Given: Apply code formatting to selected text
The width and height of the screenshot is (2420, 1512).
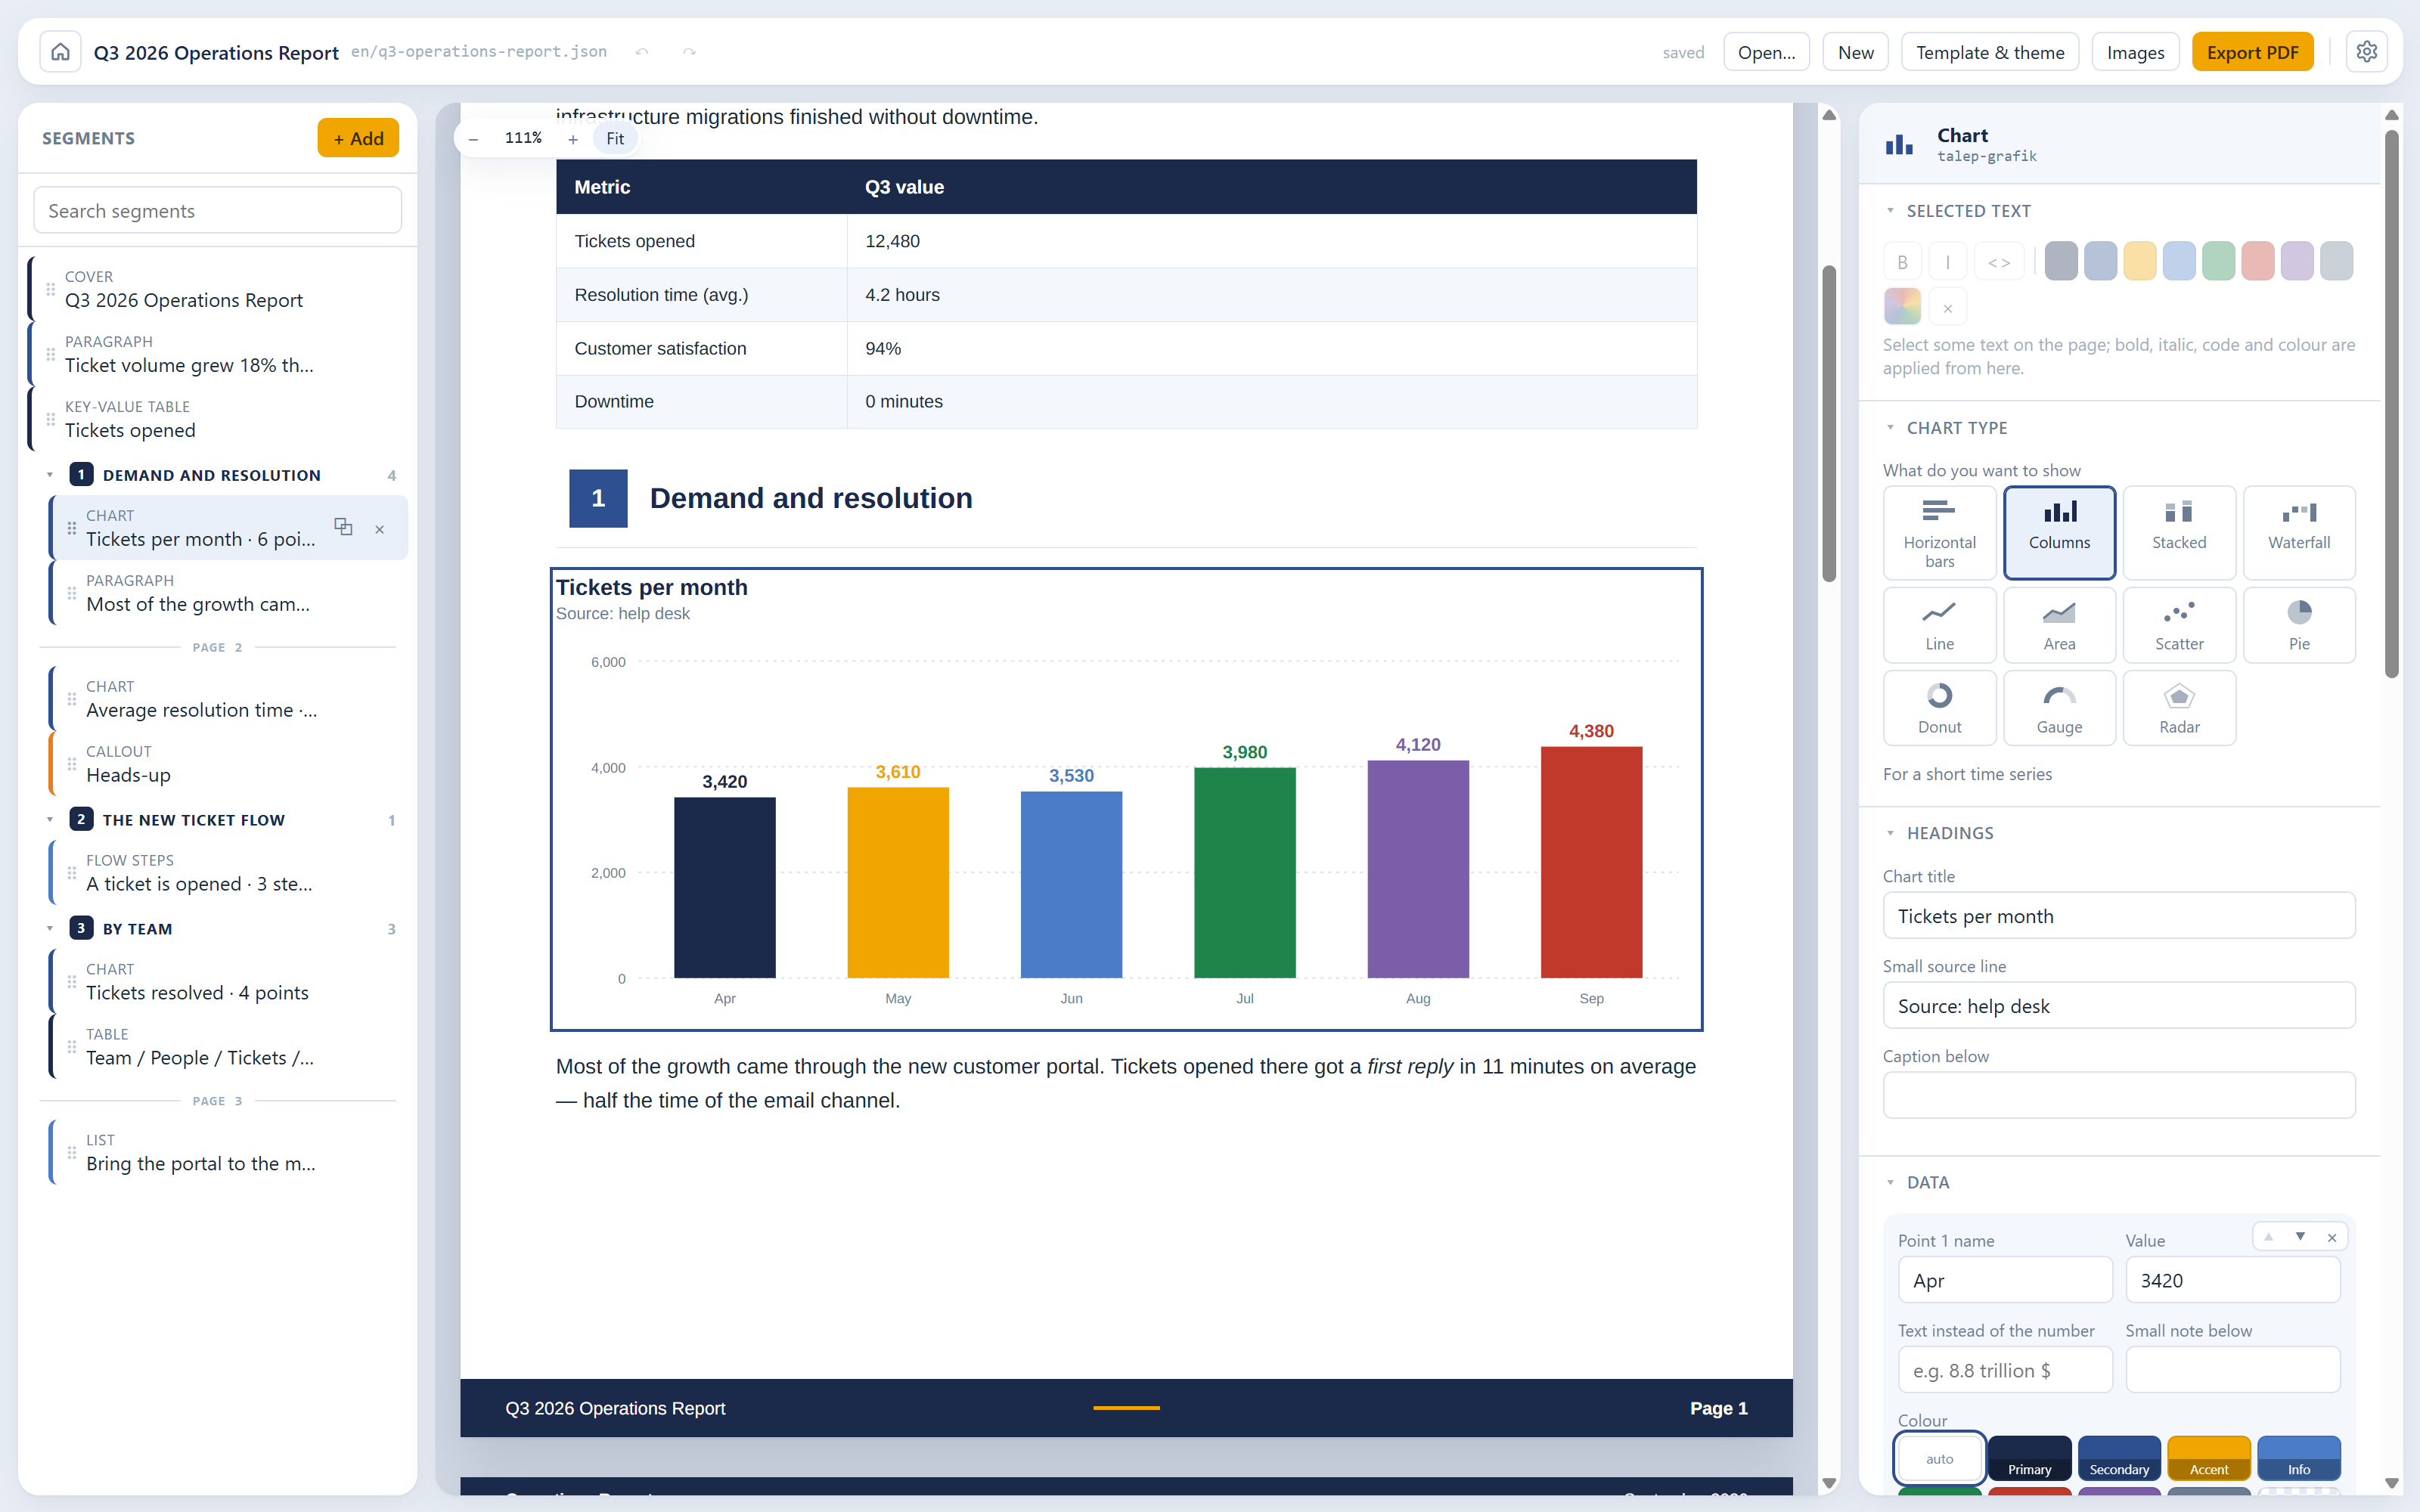Looking at the screenshot, I should pos(1999,262).
